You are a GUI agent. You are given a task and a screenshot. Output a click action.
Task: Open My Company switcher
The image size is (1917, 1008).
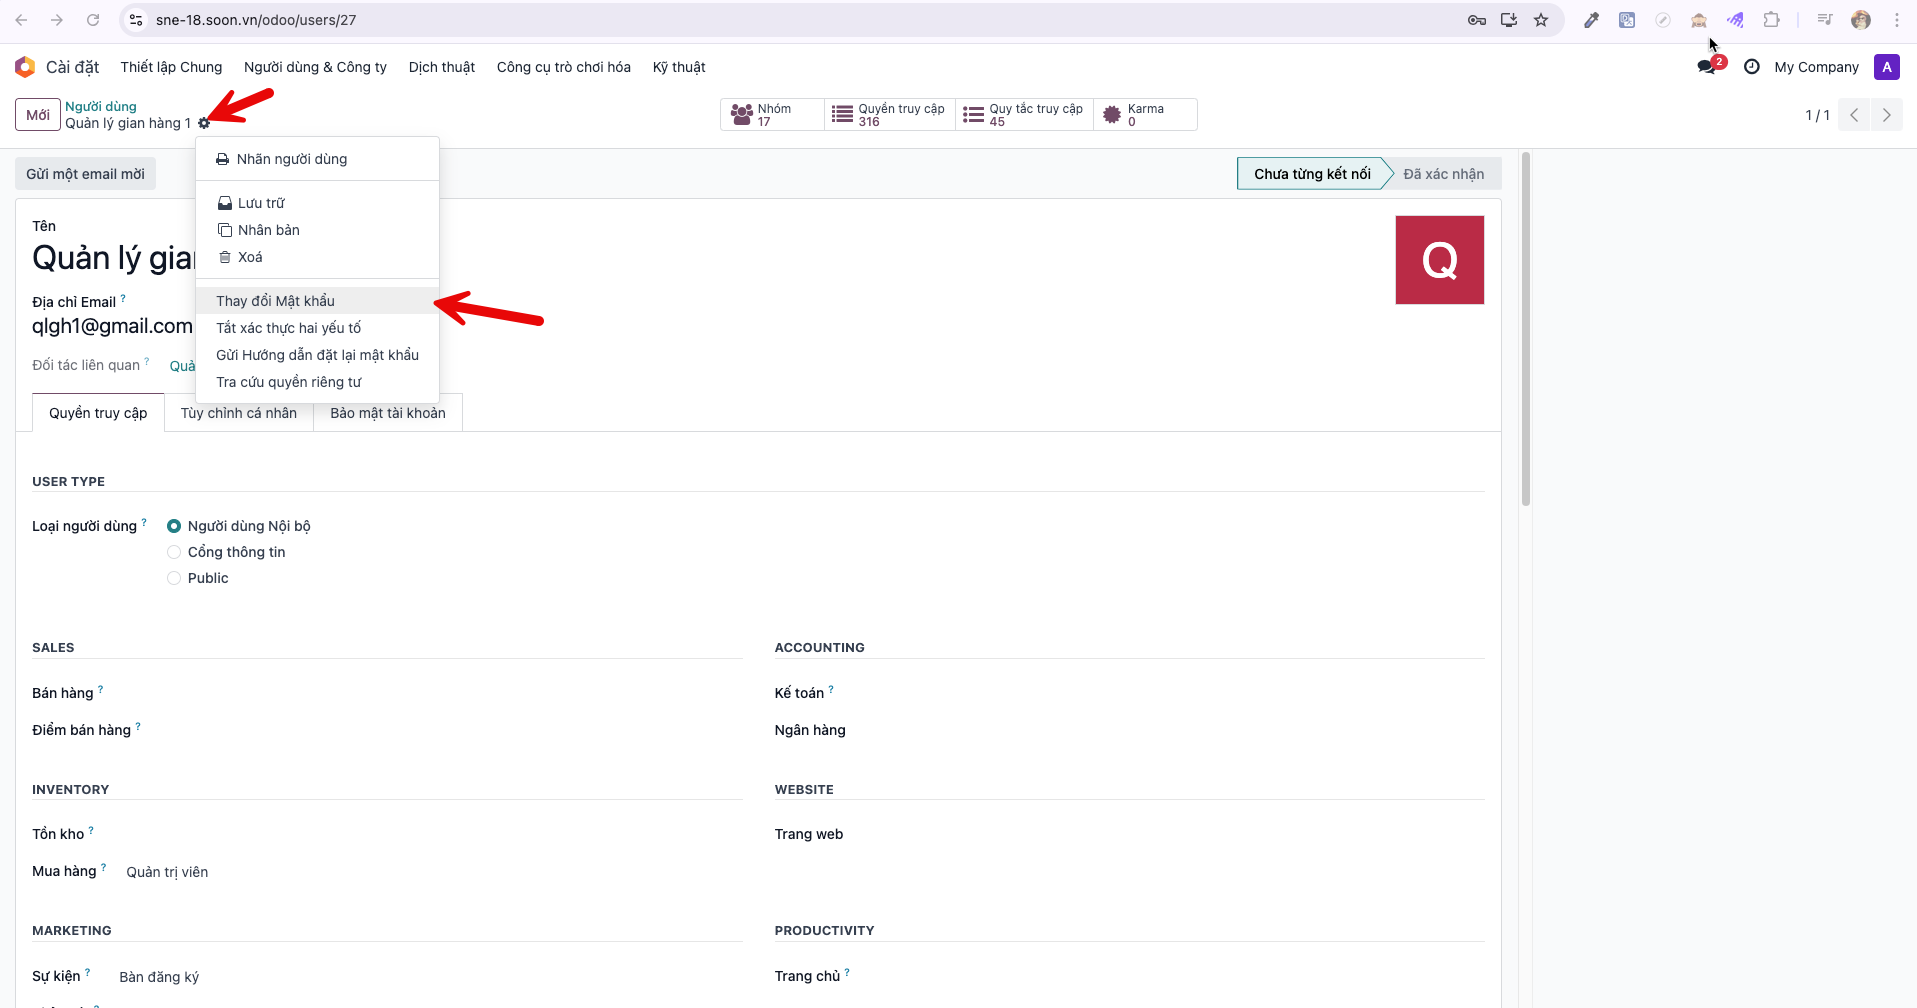coord(1816,67)
